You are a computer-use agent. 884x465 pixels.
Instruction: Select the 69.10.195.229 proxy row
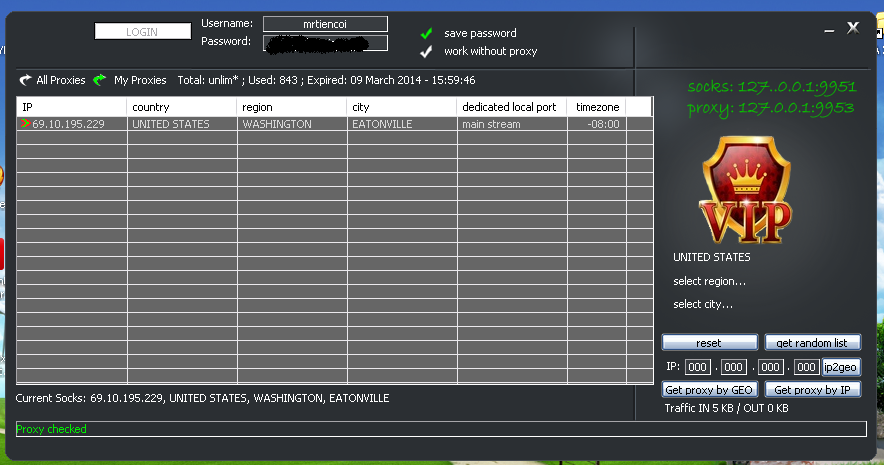click(335, 124)
